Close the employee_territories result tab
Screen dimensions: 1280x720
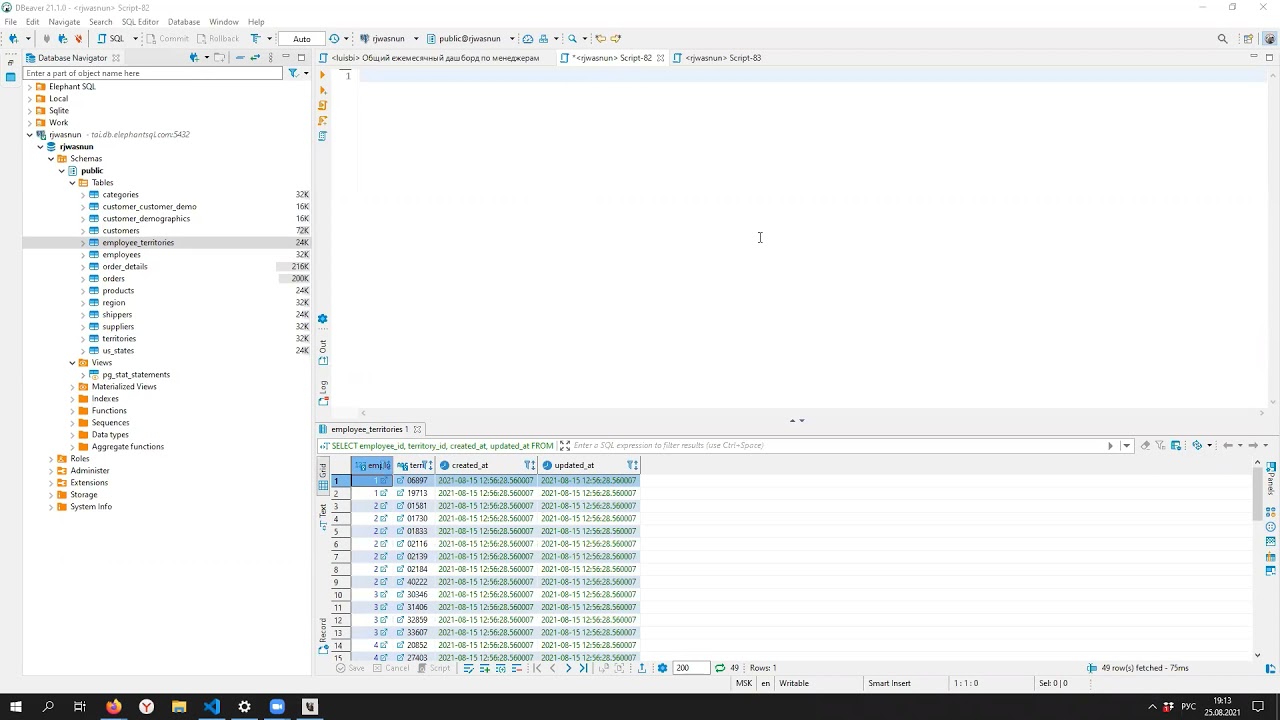417,429
